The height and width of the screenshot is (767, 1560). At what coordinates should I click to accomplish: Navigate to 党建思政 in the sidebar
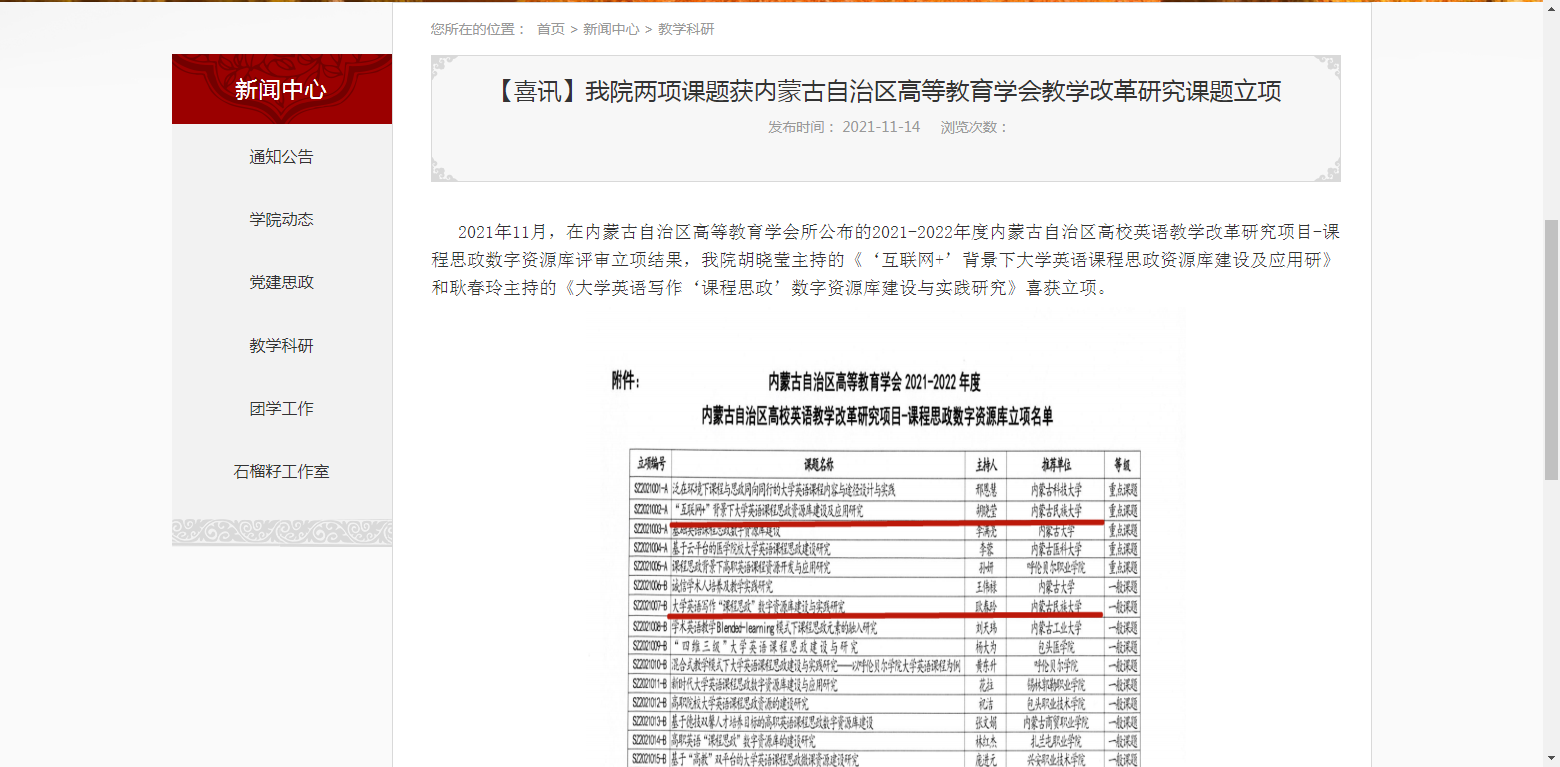281,283
